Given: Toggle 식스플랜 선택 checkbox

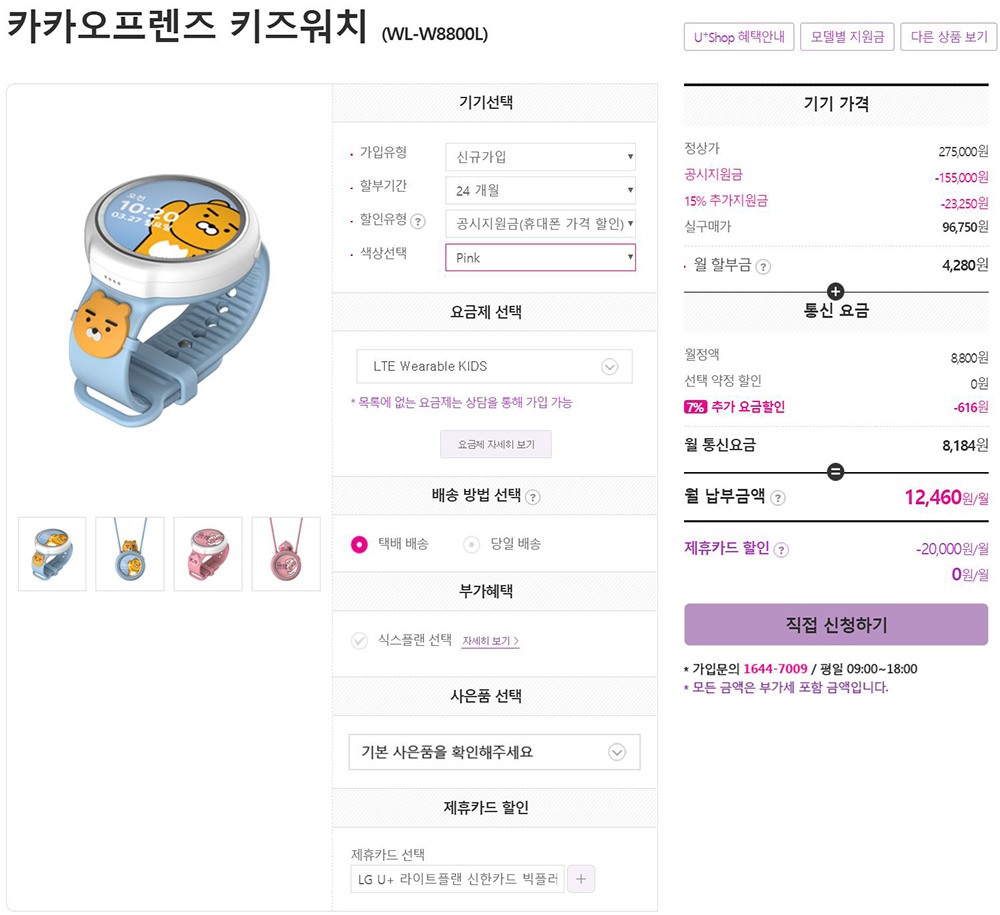Looking at the screenshot, I should pos(360,640).
